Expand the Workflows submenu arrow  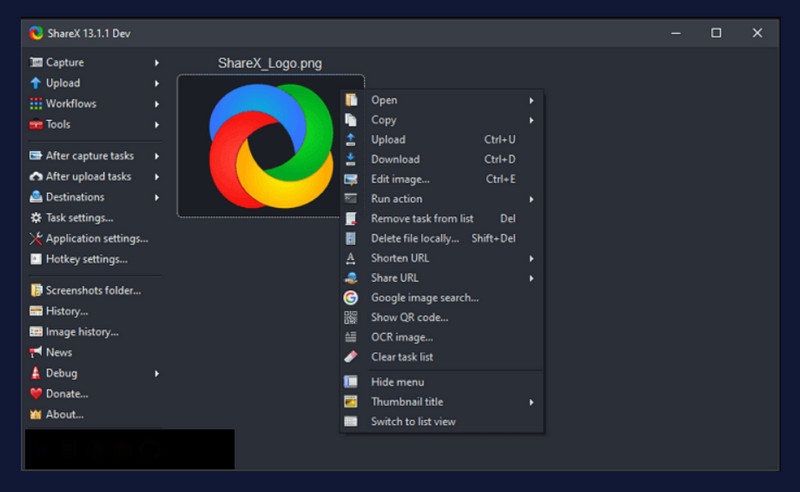[157, 104]
